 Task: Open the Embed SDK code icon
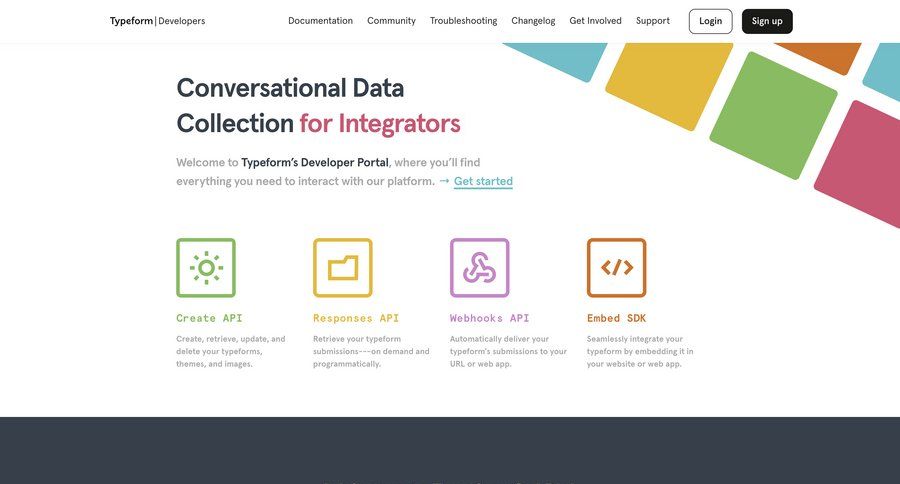click(x=616, y=268)
